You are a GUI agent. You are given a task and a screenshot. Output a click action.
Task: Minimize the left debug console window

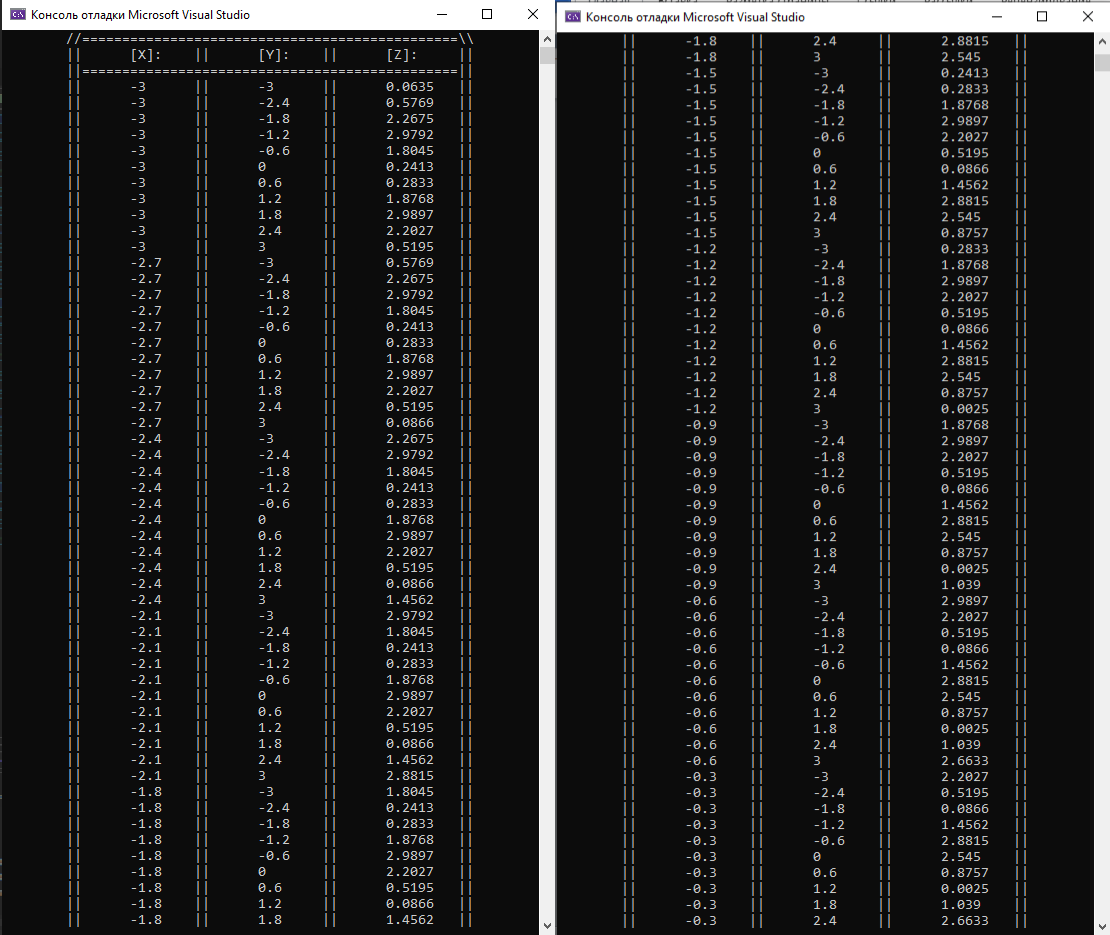point(442,14)
